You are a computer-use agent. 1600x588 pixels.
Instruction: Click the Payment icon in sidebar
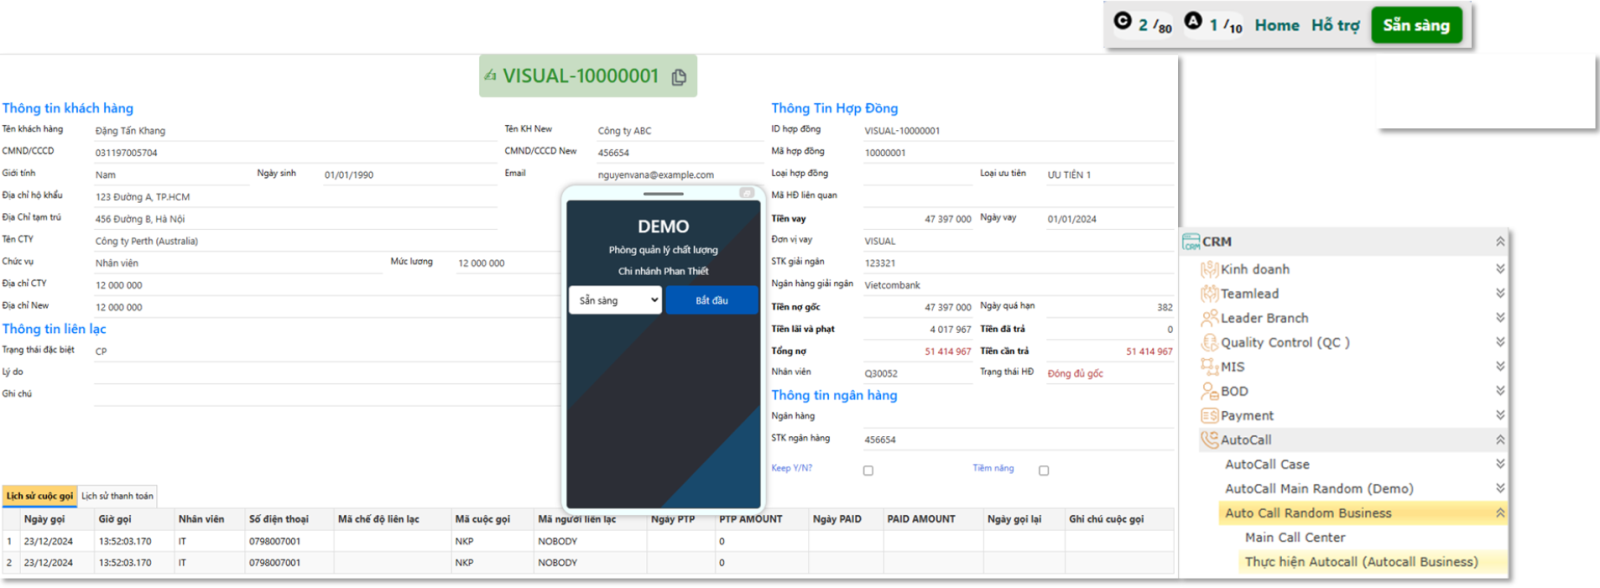1209,416
